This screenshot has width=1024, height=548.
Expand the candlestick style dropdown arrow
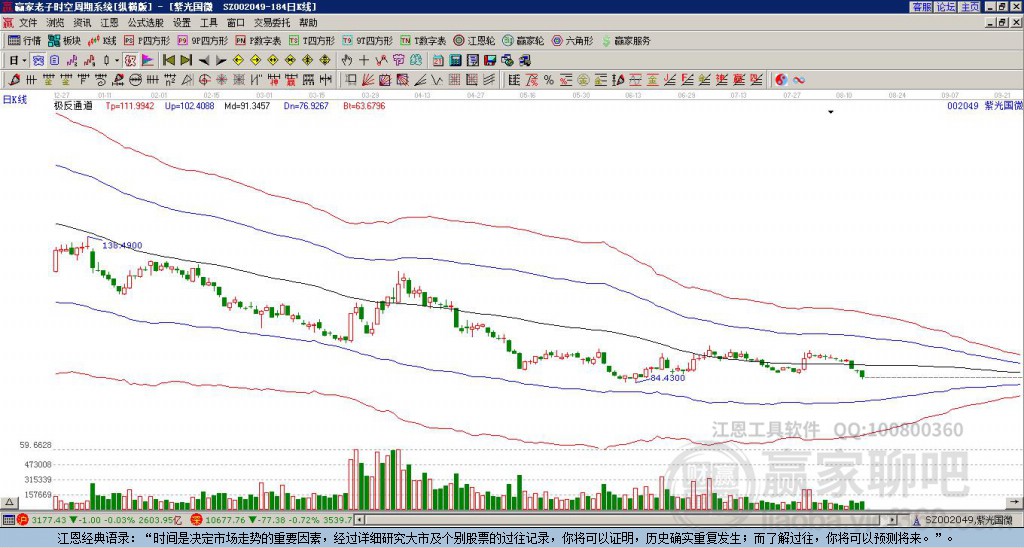click(x=116, y=61)
